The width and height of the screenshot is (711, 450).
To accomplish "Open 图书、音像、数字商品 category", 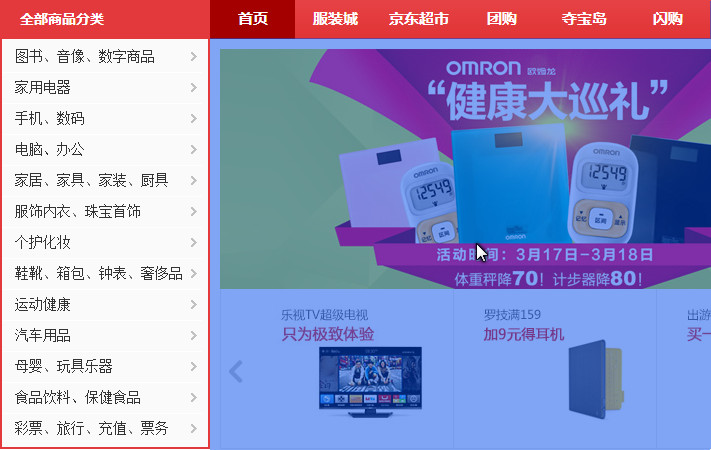I will click(x=85, y=56).
